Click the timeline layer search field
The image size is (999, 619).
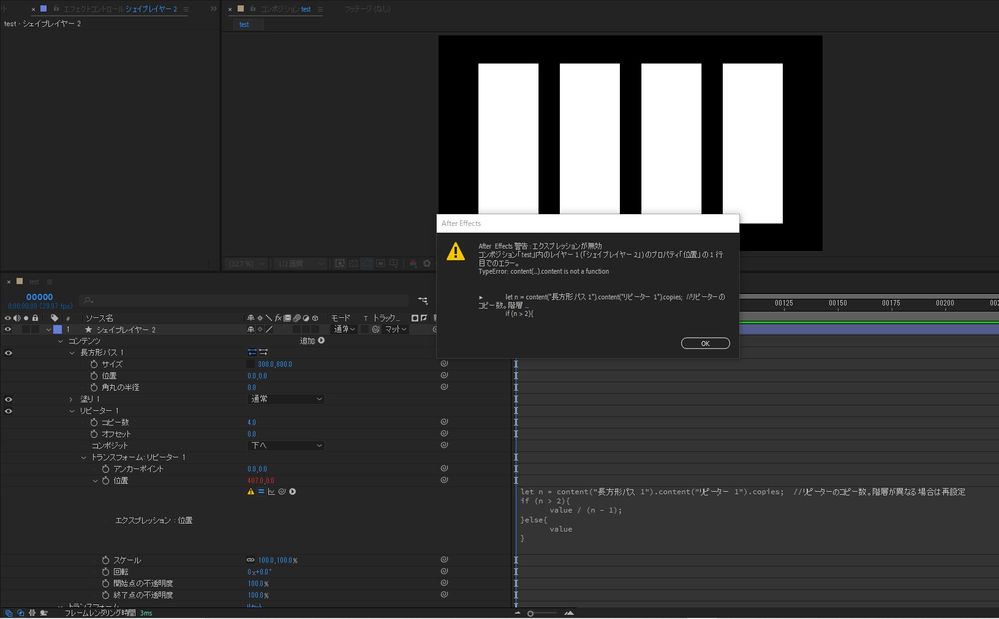coord(244,300)
